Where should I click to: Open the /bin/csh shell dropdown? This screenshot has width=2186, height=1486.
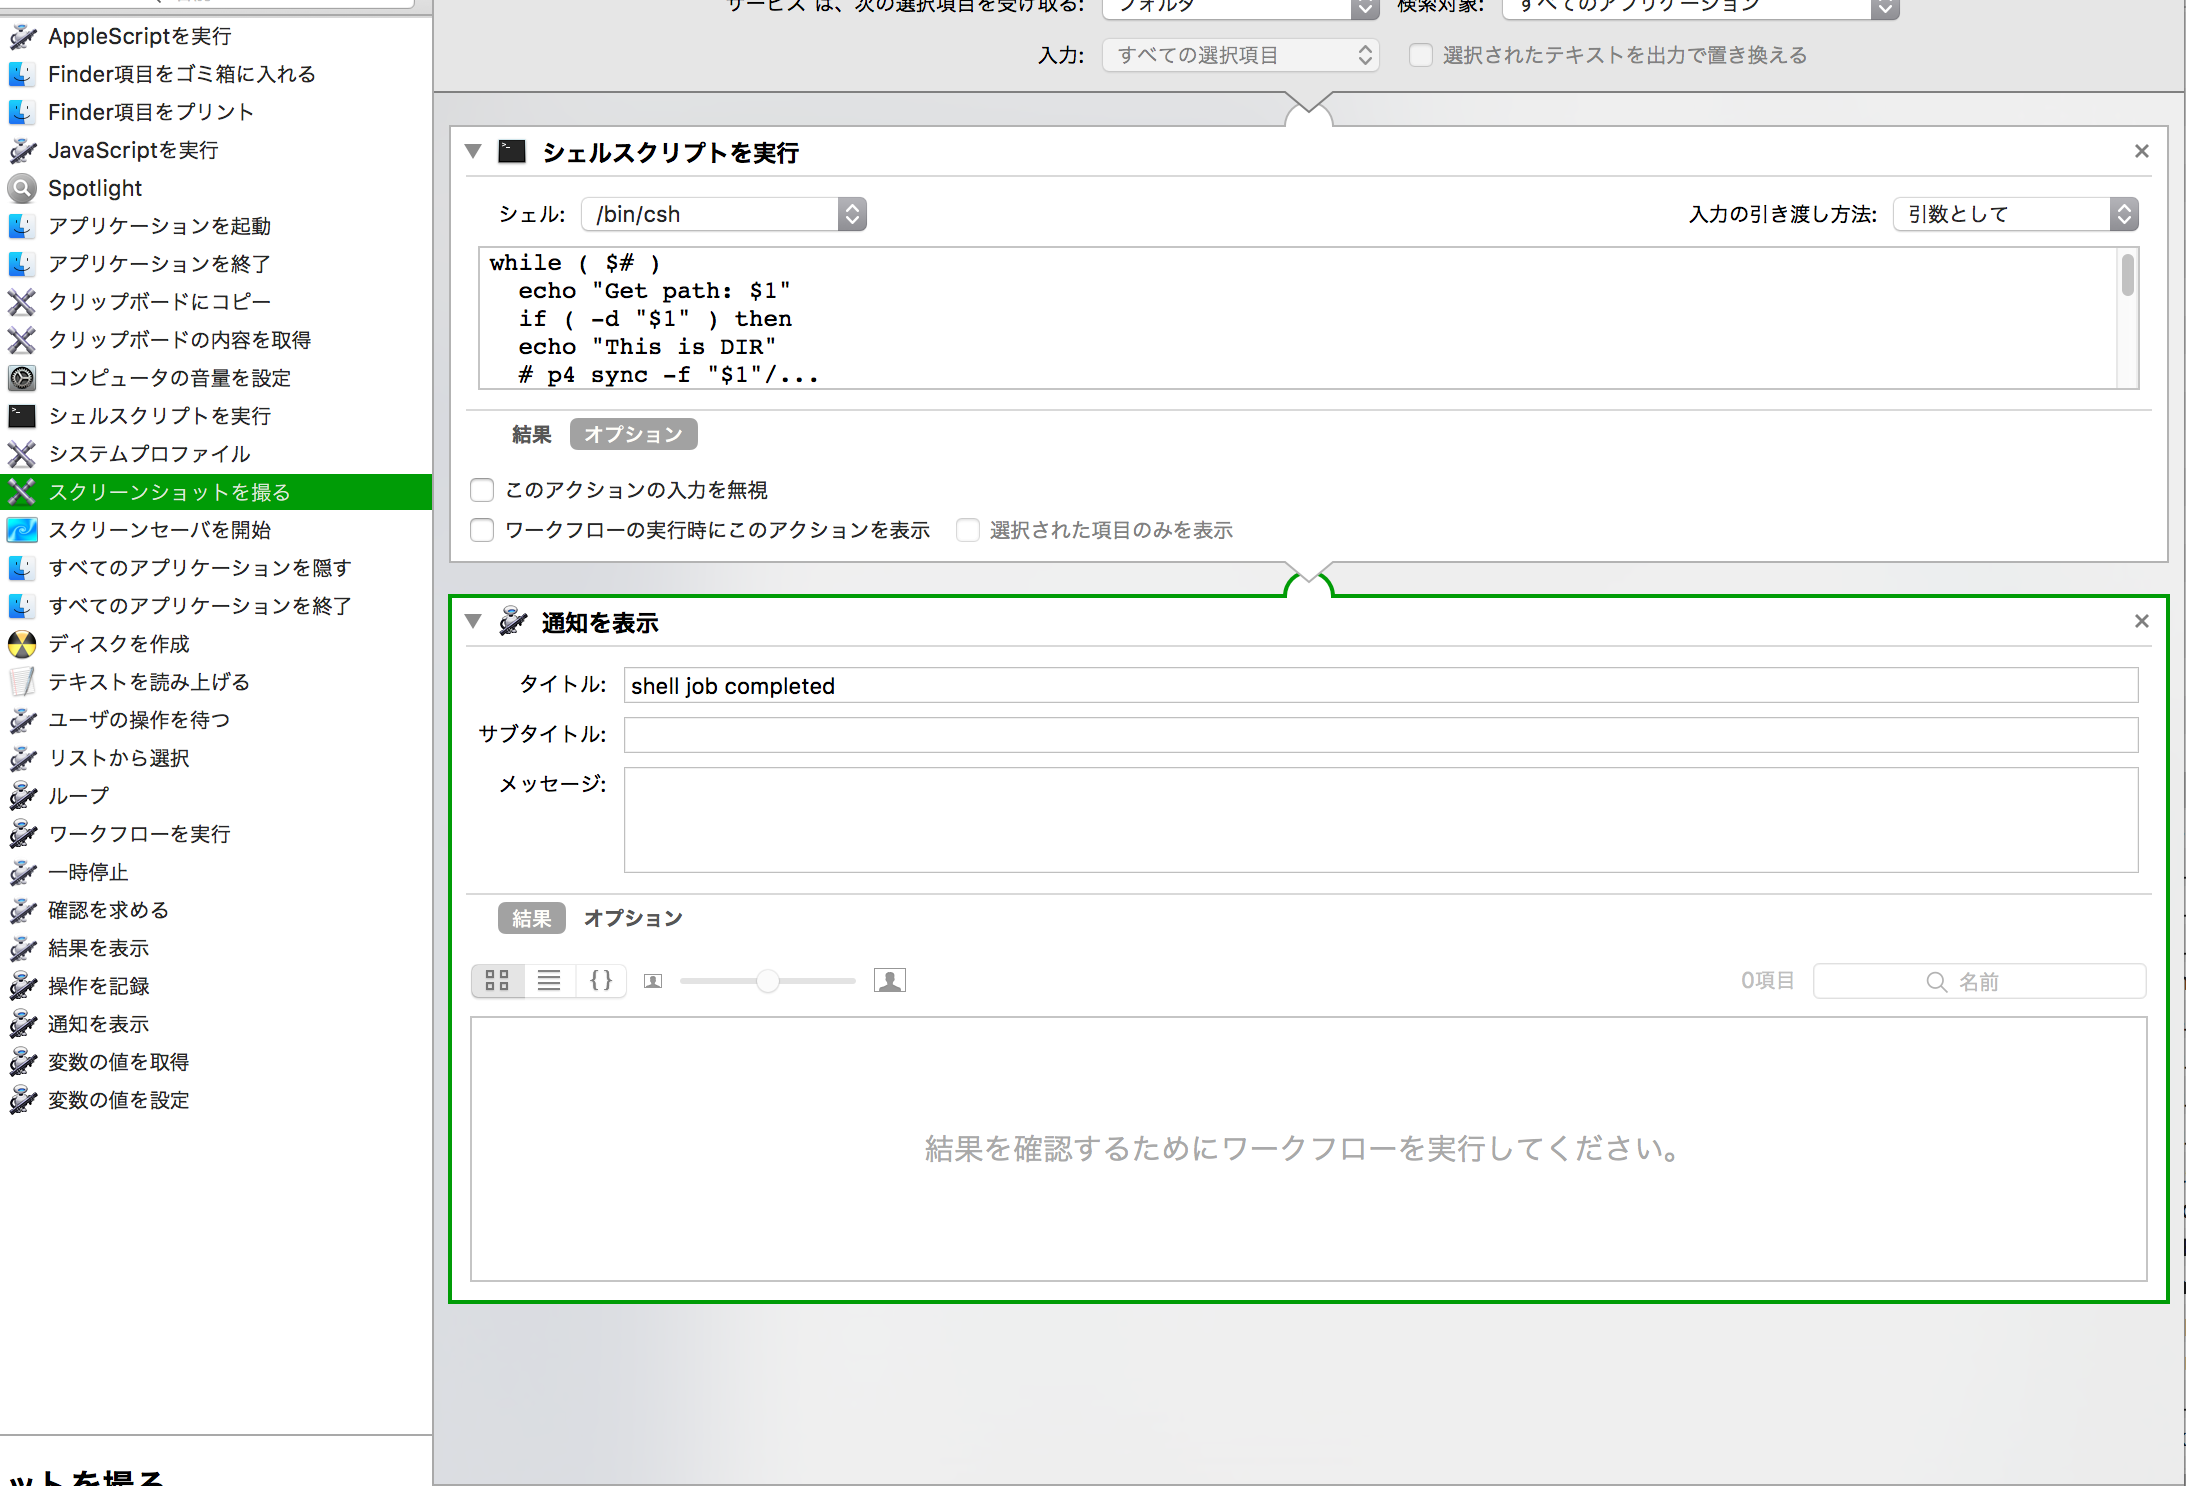(724, 214)
